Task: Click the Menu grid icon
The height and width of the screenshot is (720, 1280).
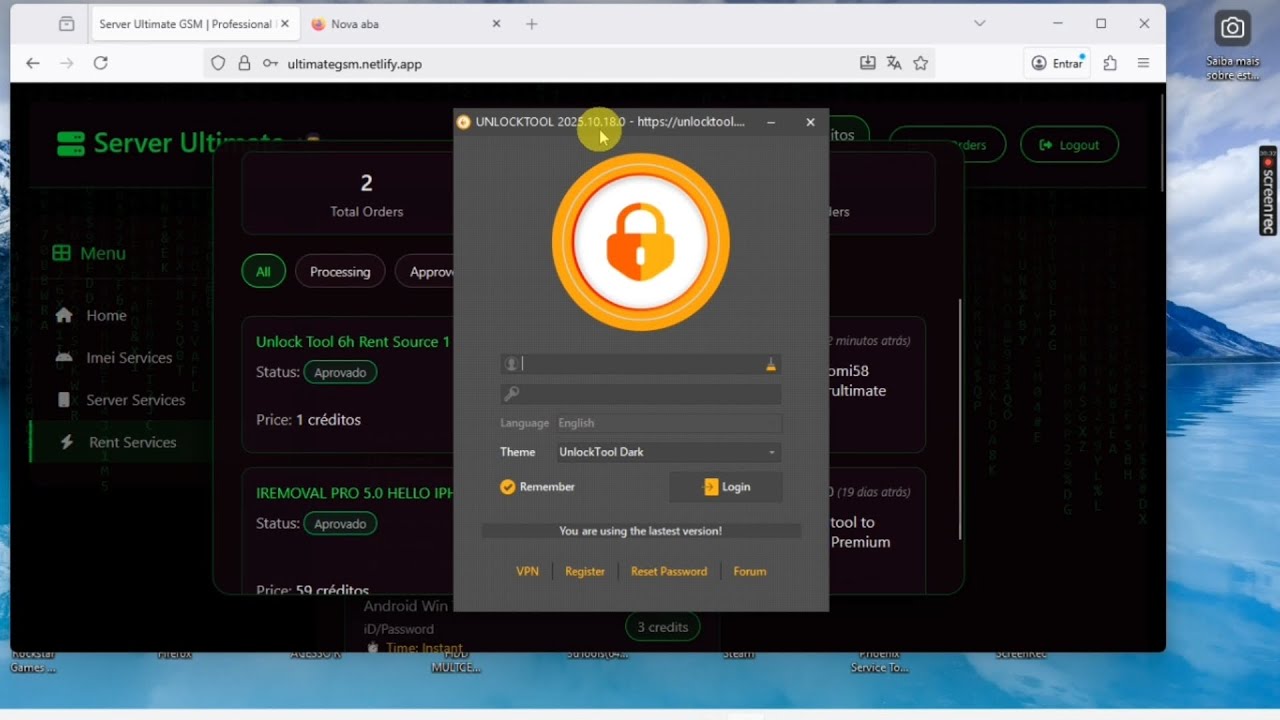Action: coord(61,253)
